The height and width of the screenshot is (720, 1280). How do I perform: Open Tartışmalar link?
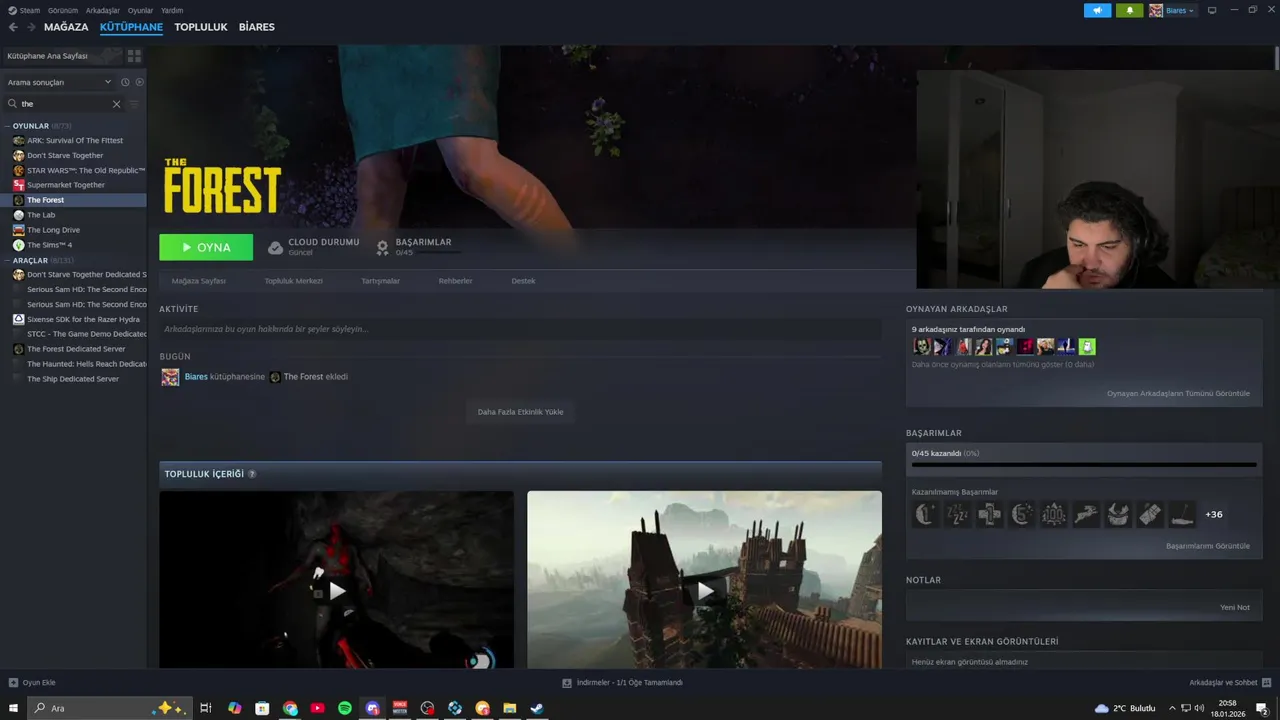click(x=380, y=281)
